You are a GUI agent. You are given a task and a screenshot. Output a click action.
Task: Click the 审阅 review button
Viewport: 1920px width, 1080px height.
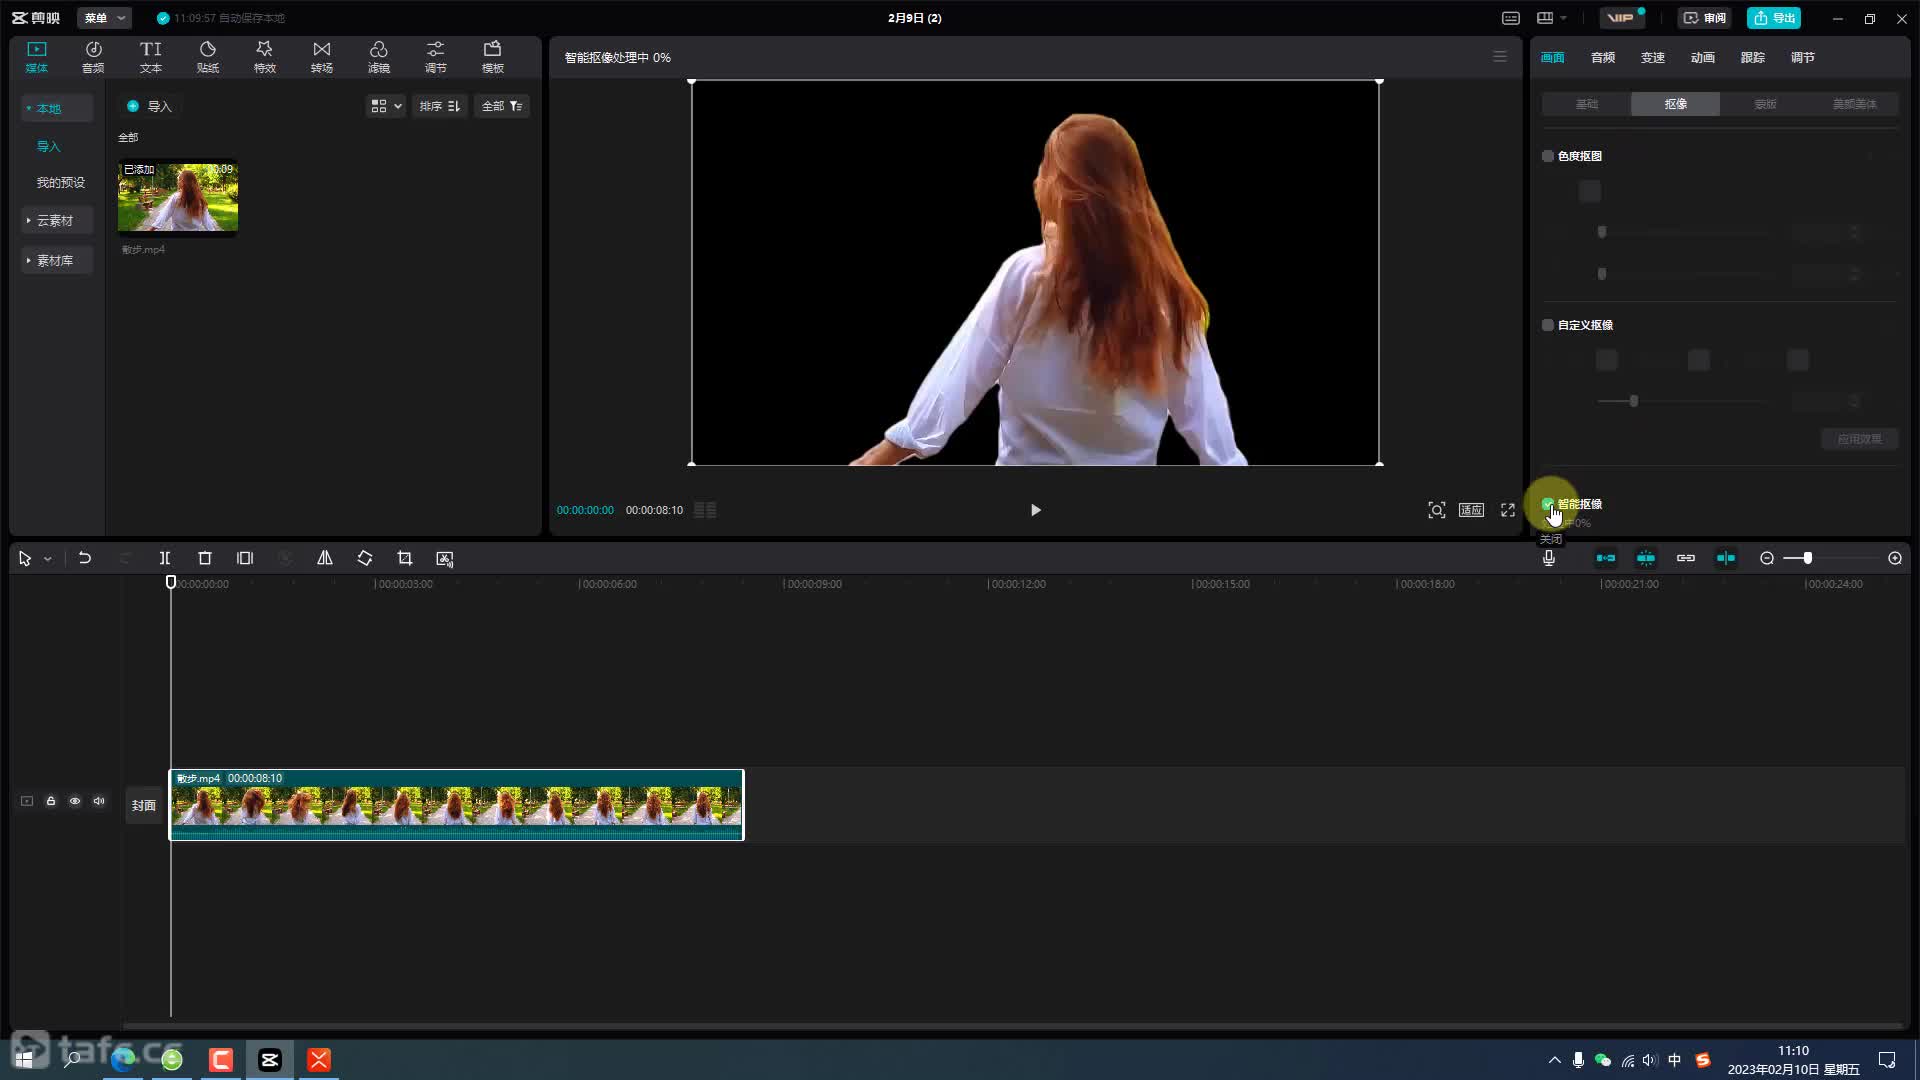(x=1705, y=18)
